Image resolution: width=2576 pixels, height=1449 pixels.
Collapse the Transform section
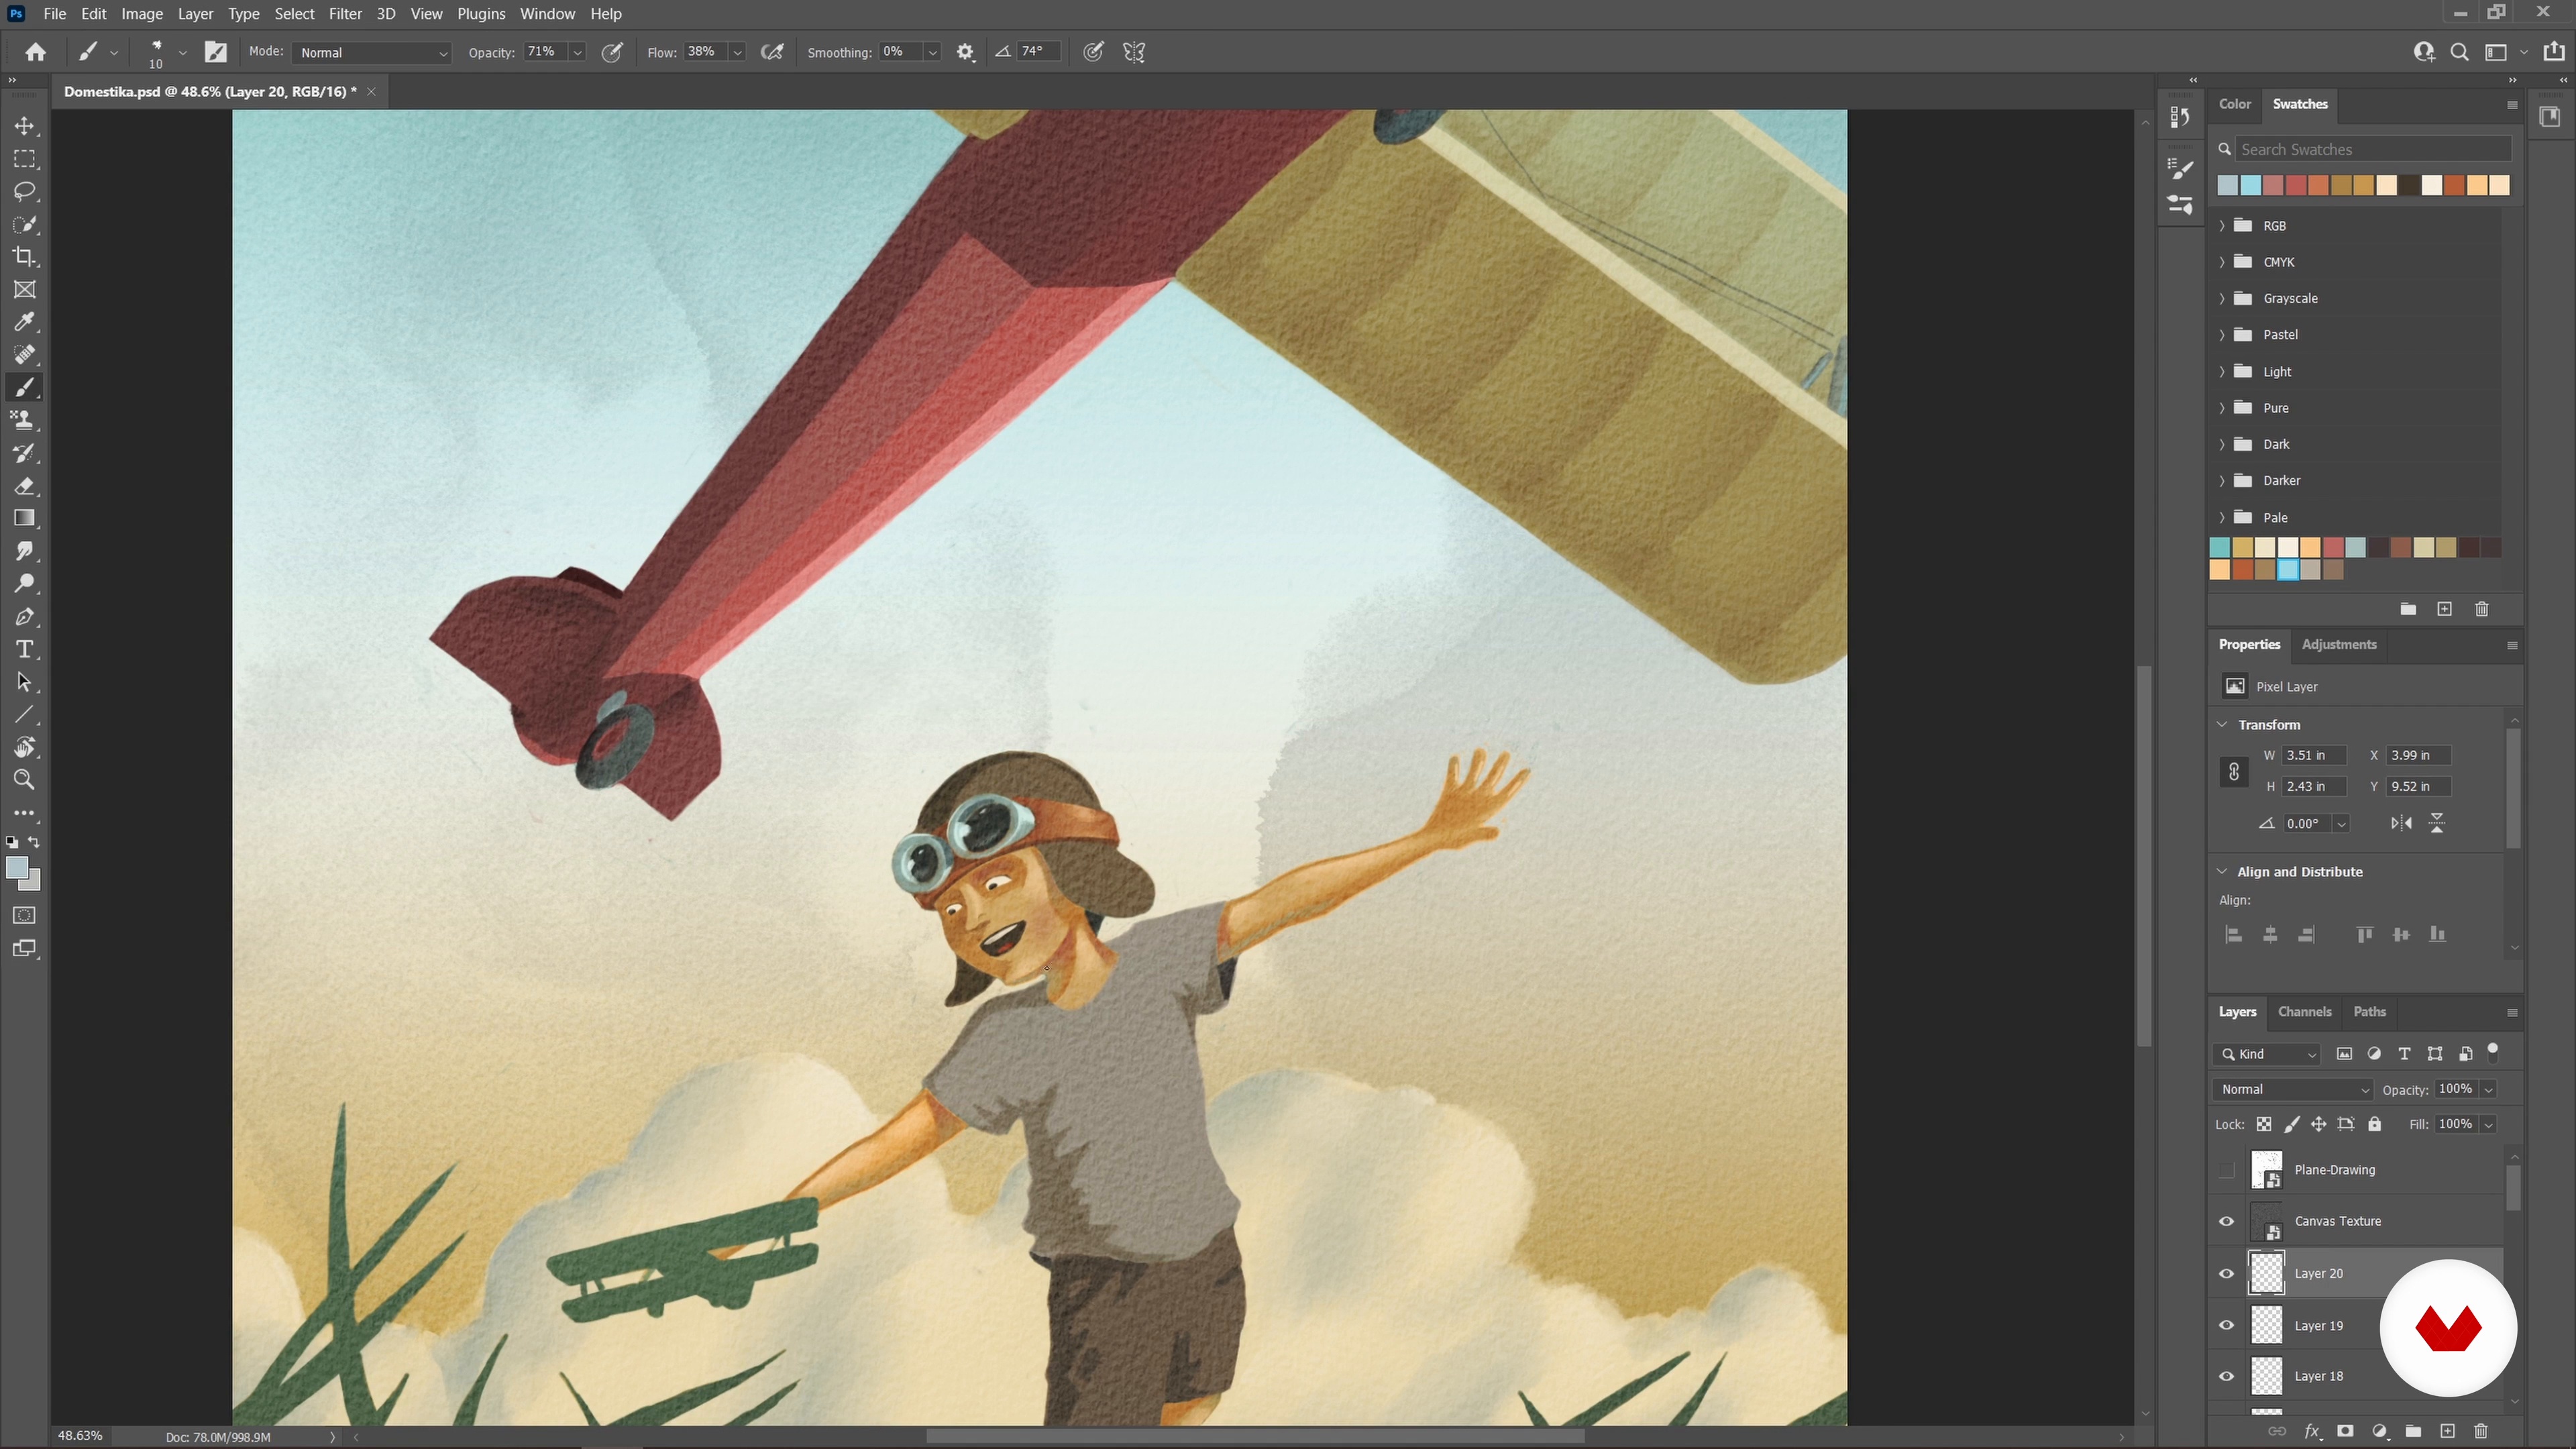pos(2222,724)
